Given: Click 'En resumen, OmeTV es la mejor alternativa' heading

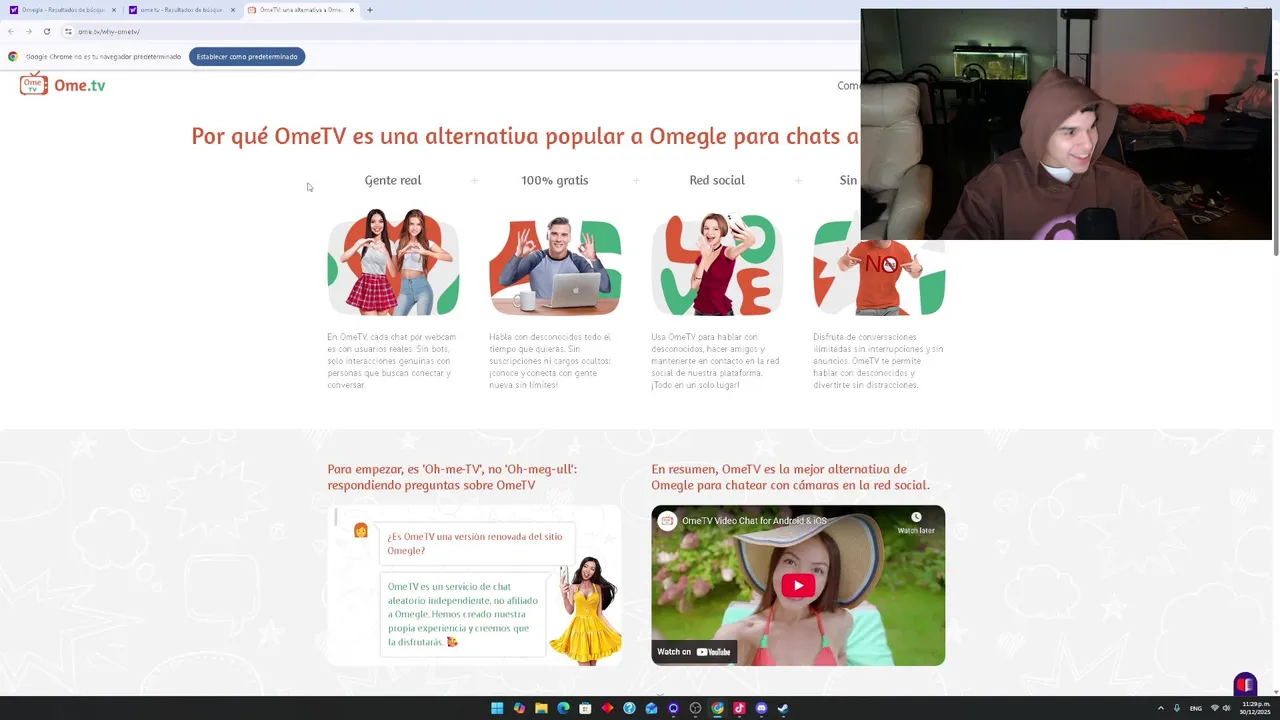Looking at the screenshot, I should click(790, 477).
